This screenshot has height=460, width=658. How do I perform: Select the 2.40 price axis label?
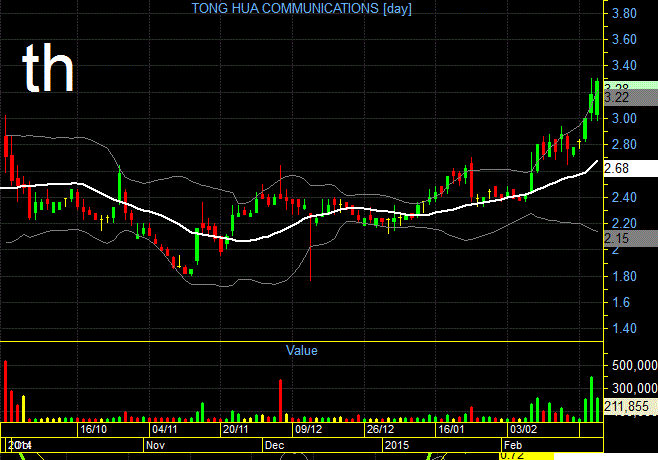[624, 197]
